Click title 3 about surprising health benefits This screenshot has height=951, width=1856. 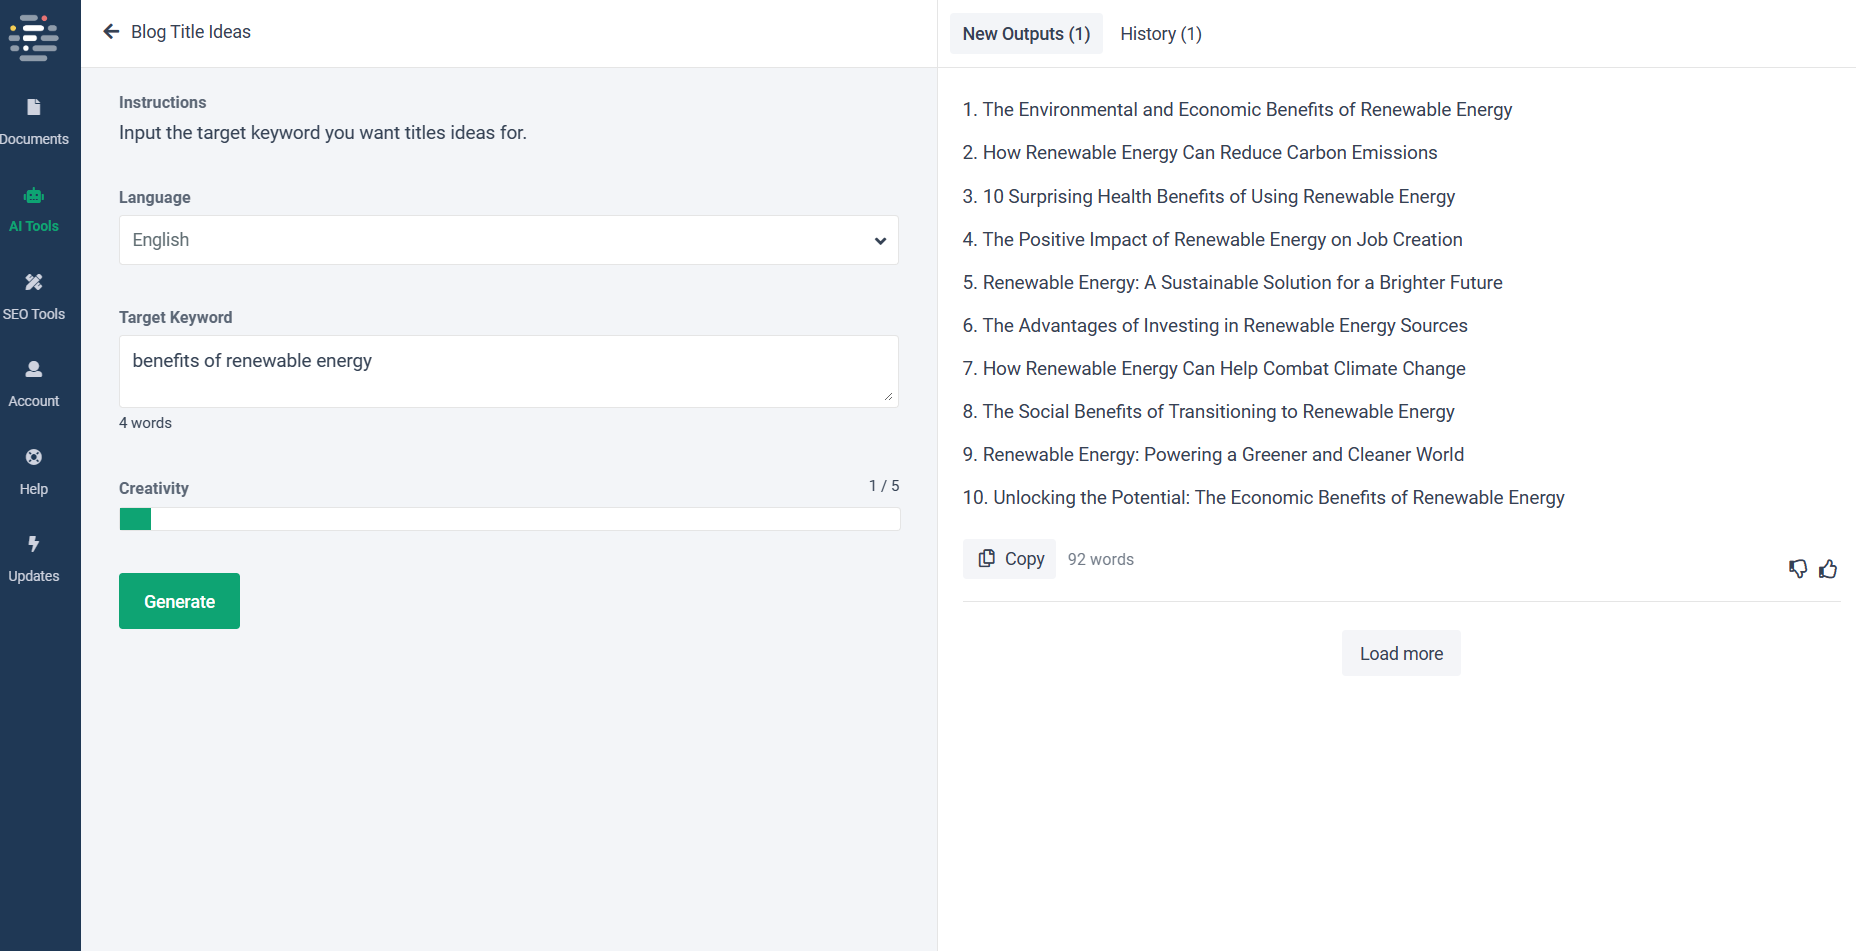click(x=1209, y=196)
